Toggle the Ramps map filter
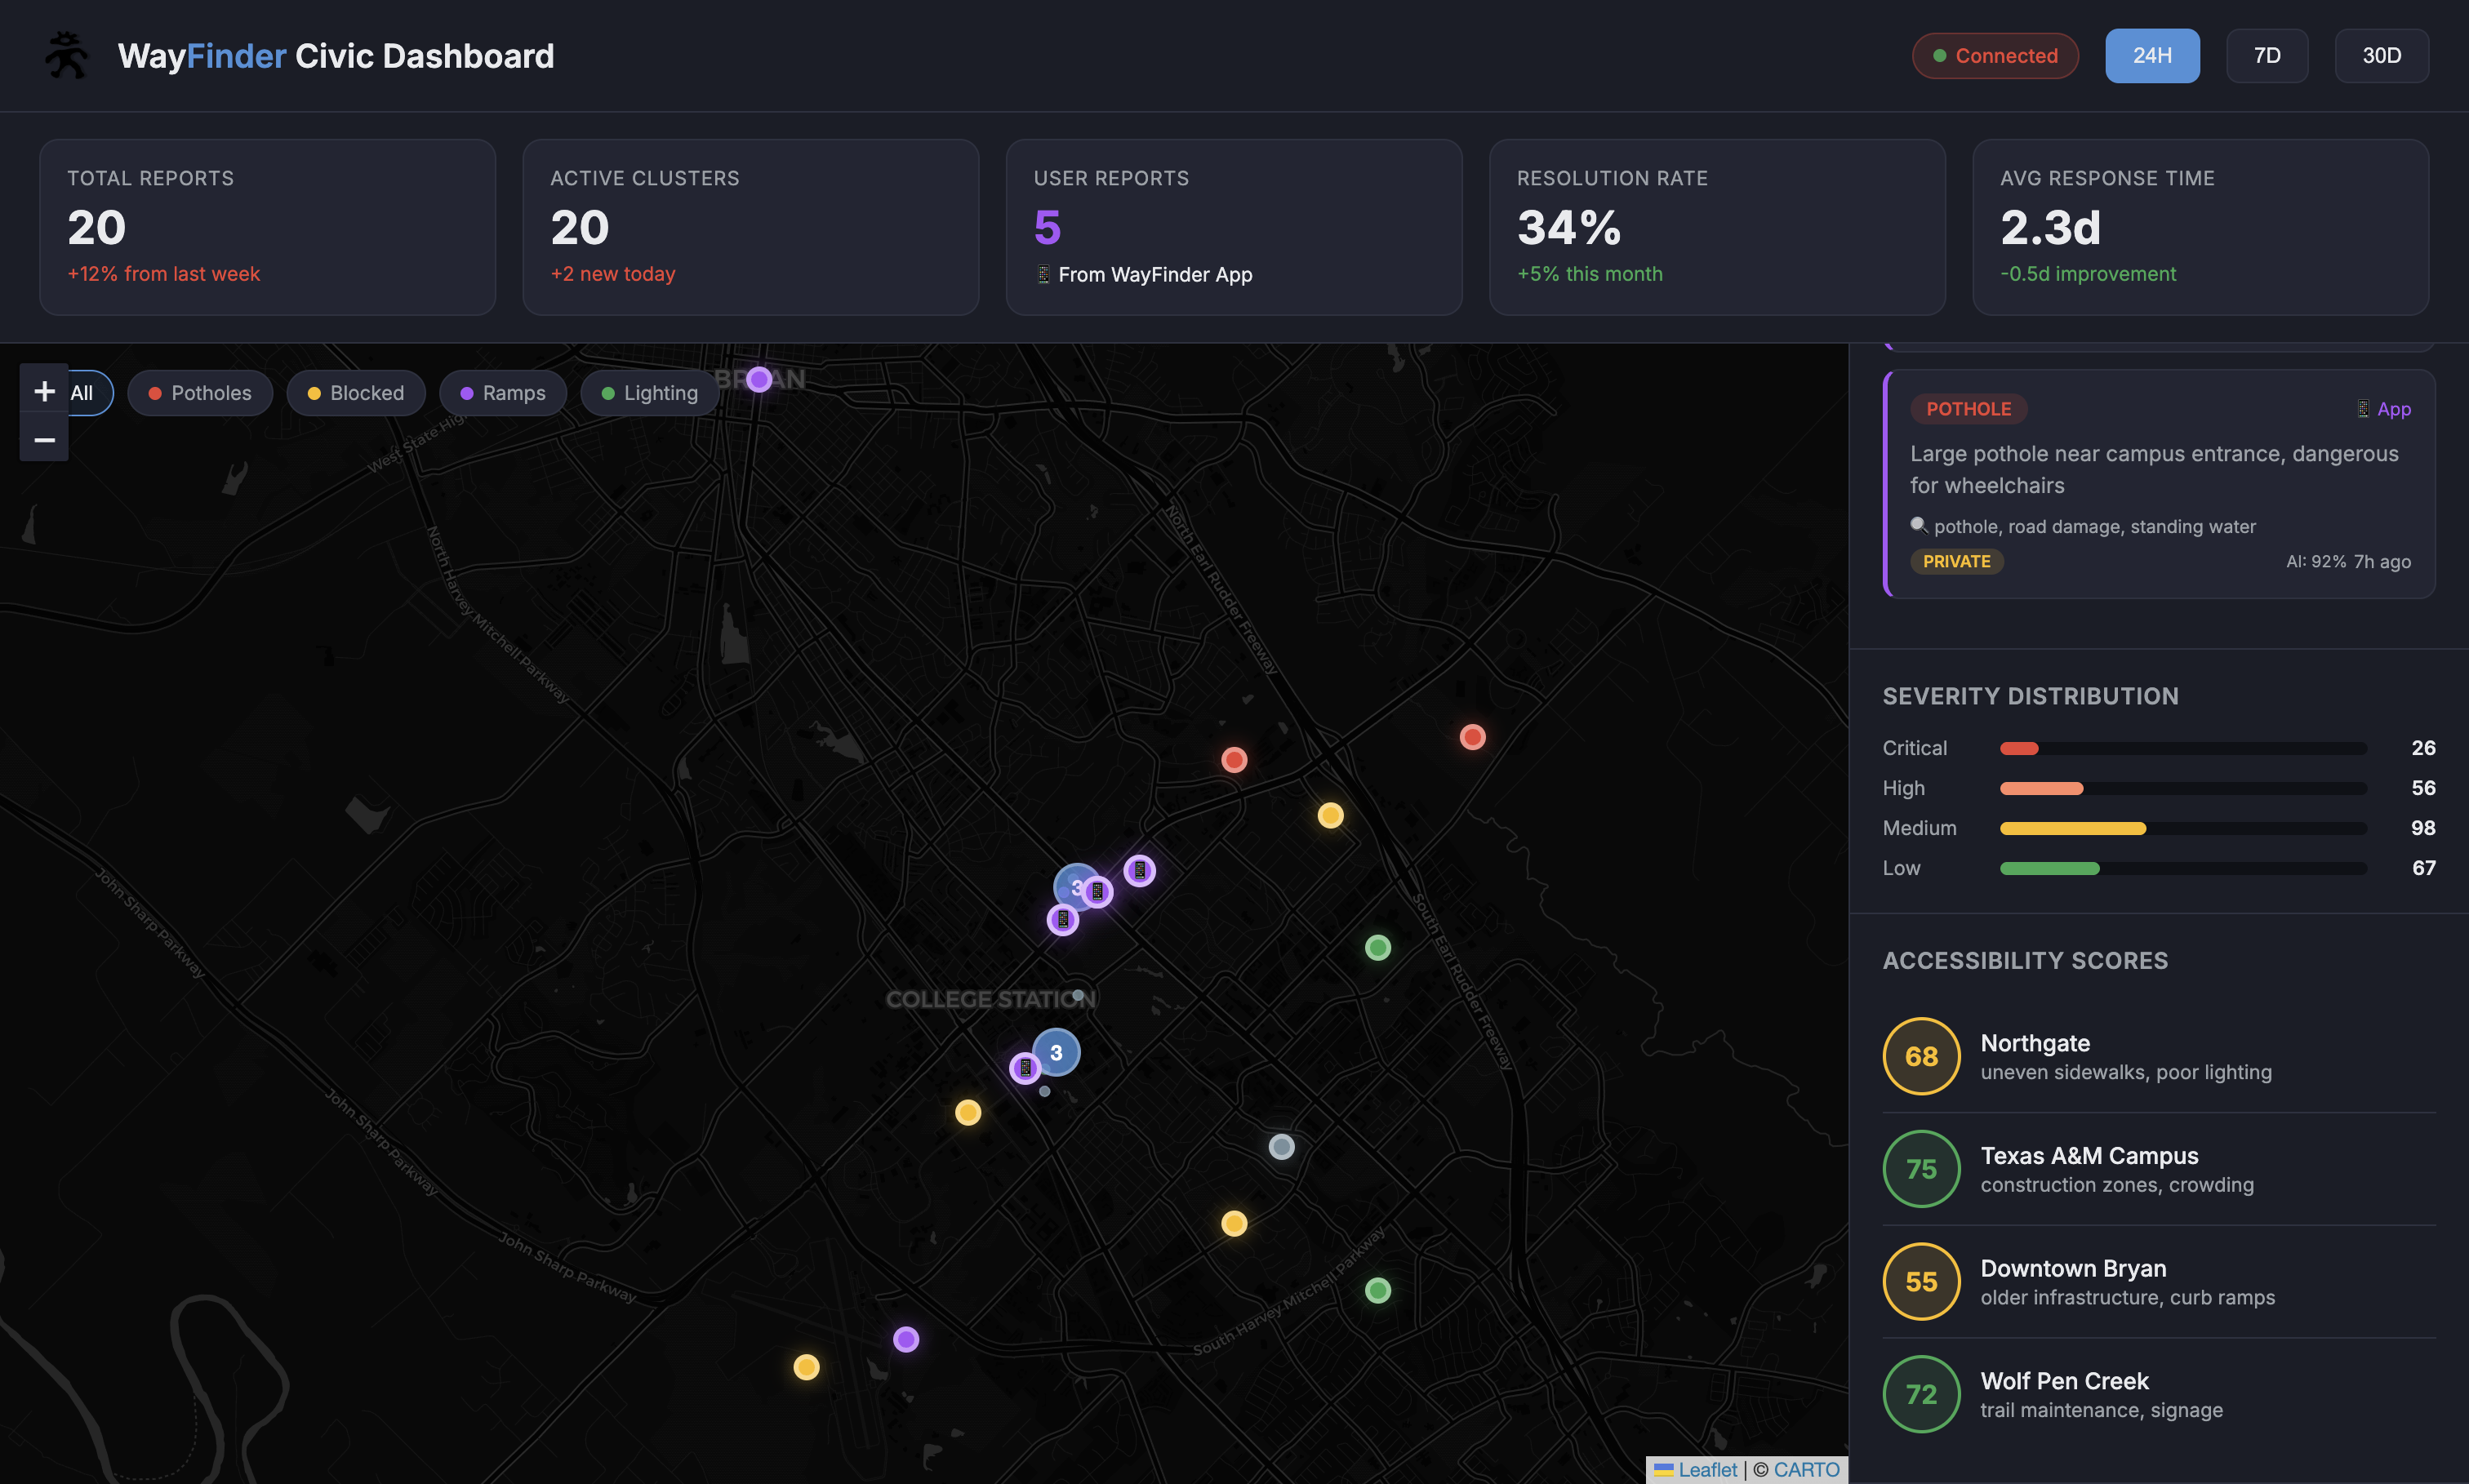The height and width of the screenshot is (1484, 2469). pyautogui.click(x=503, y=393)
